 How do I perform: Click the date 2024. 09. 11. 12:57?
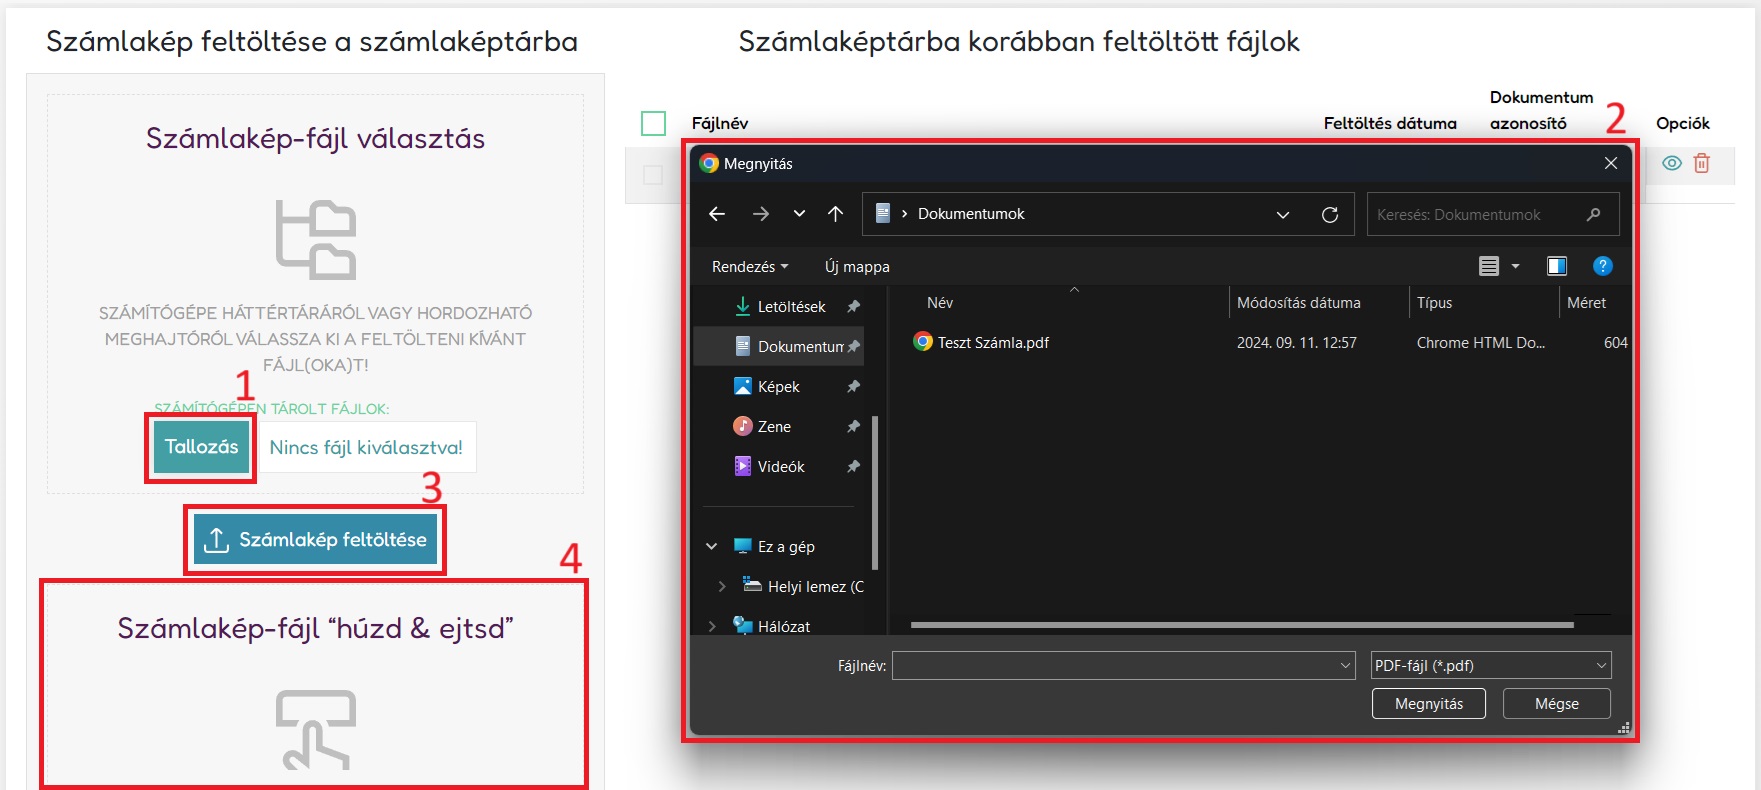[1296, 343]
